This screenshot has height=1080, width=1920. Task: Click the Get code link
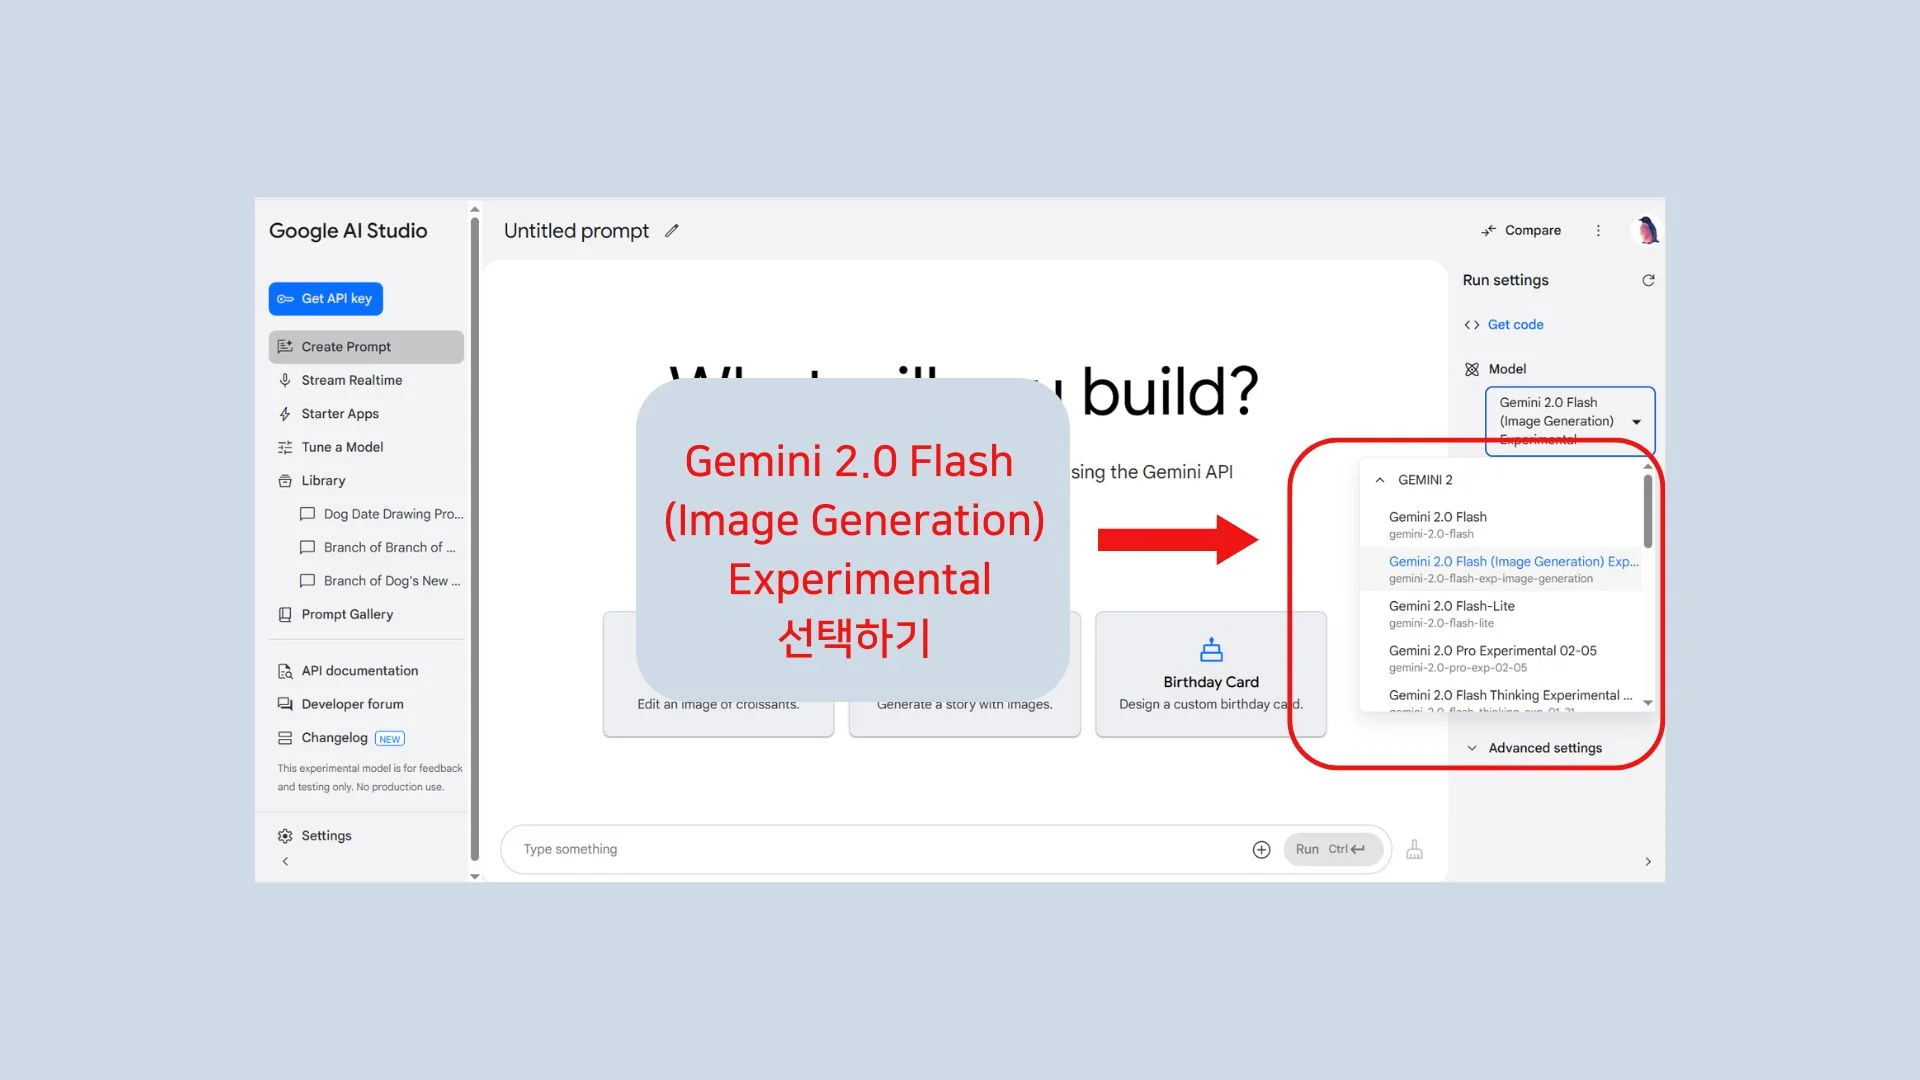[x=1515, y=325]
